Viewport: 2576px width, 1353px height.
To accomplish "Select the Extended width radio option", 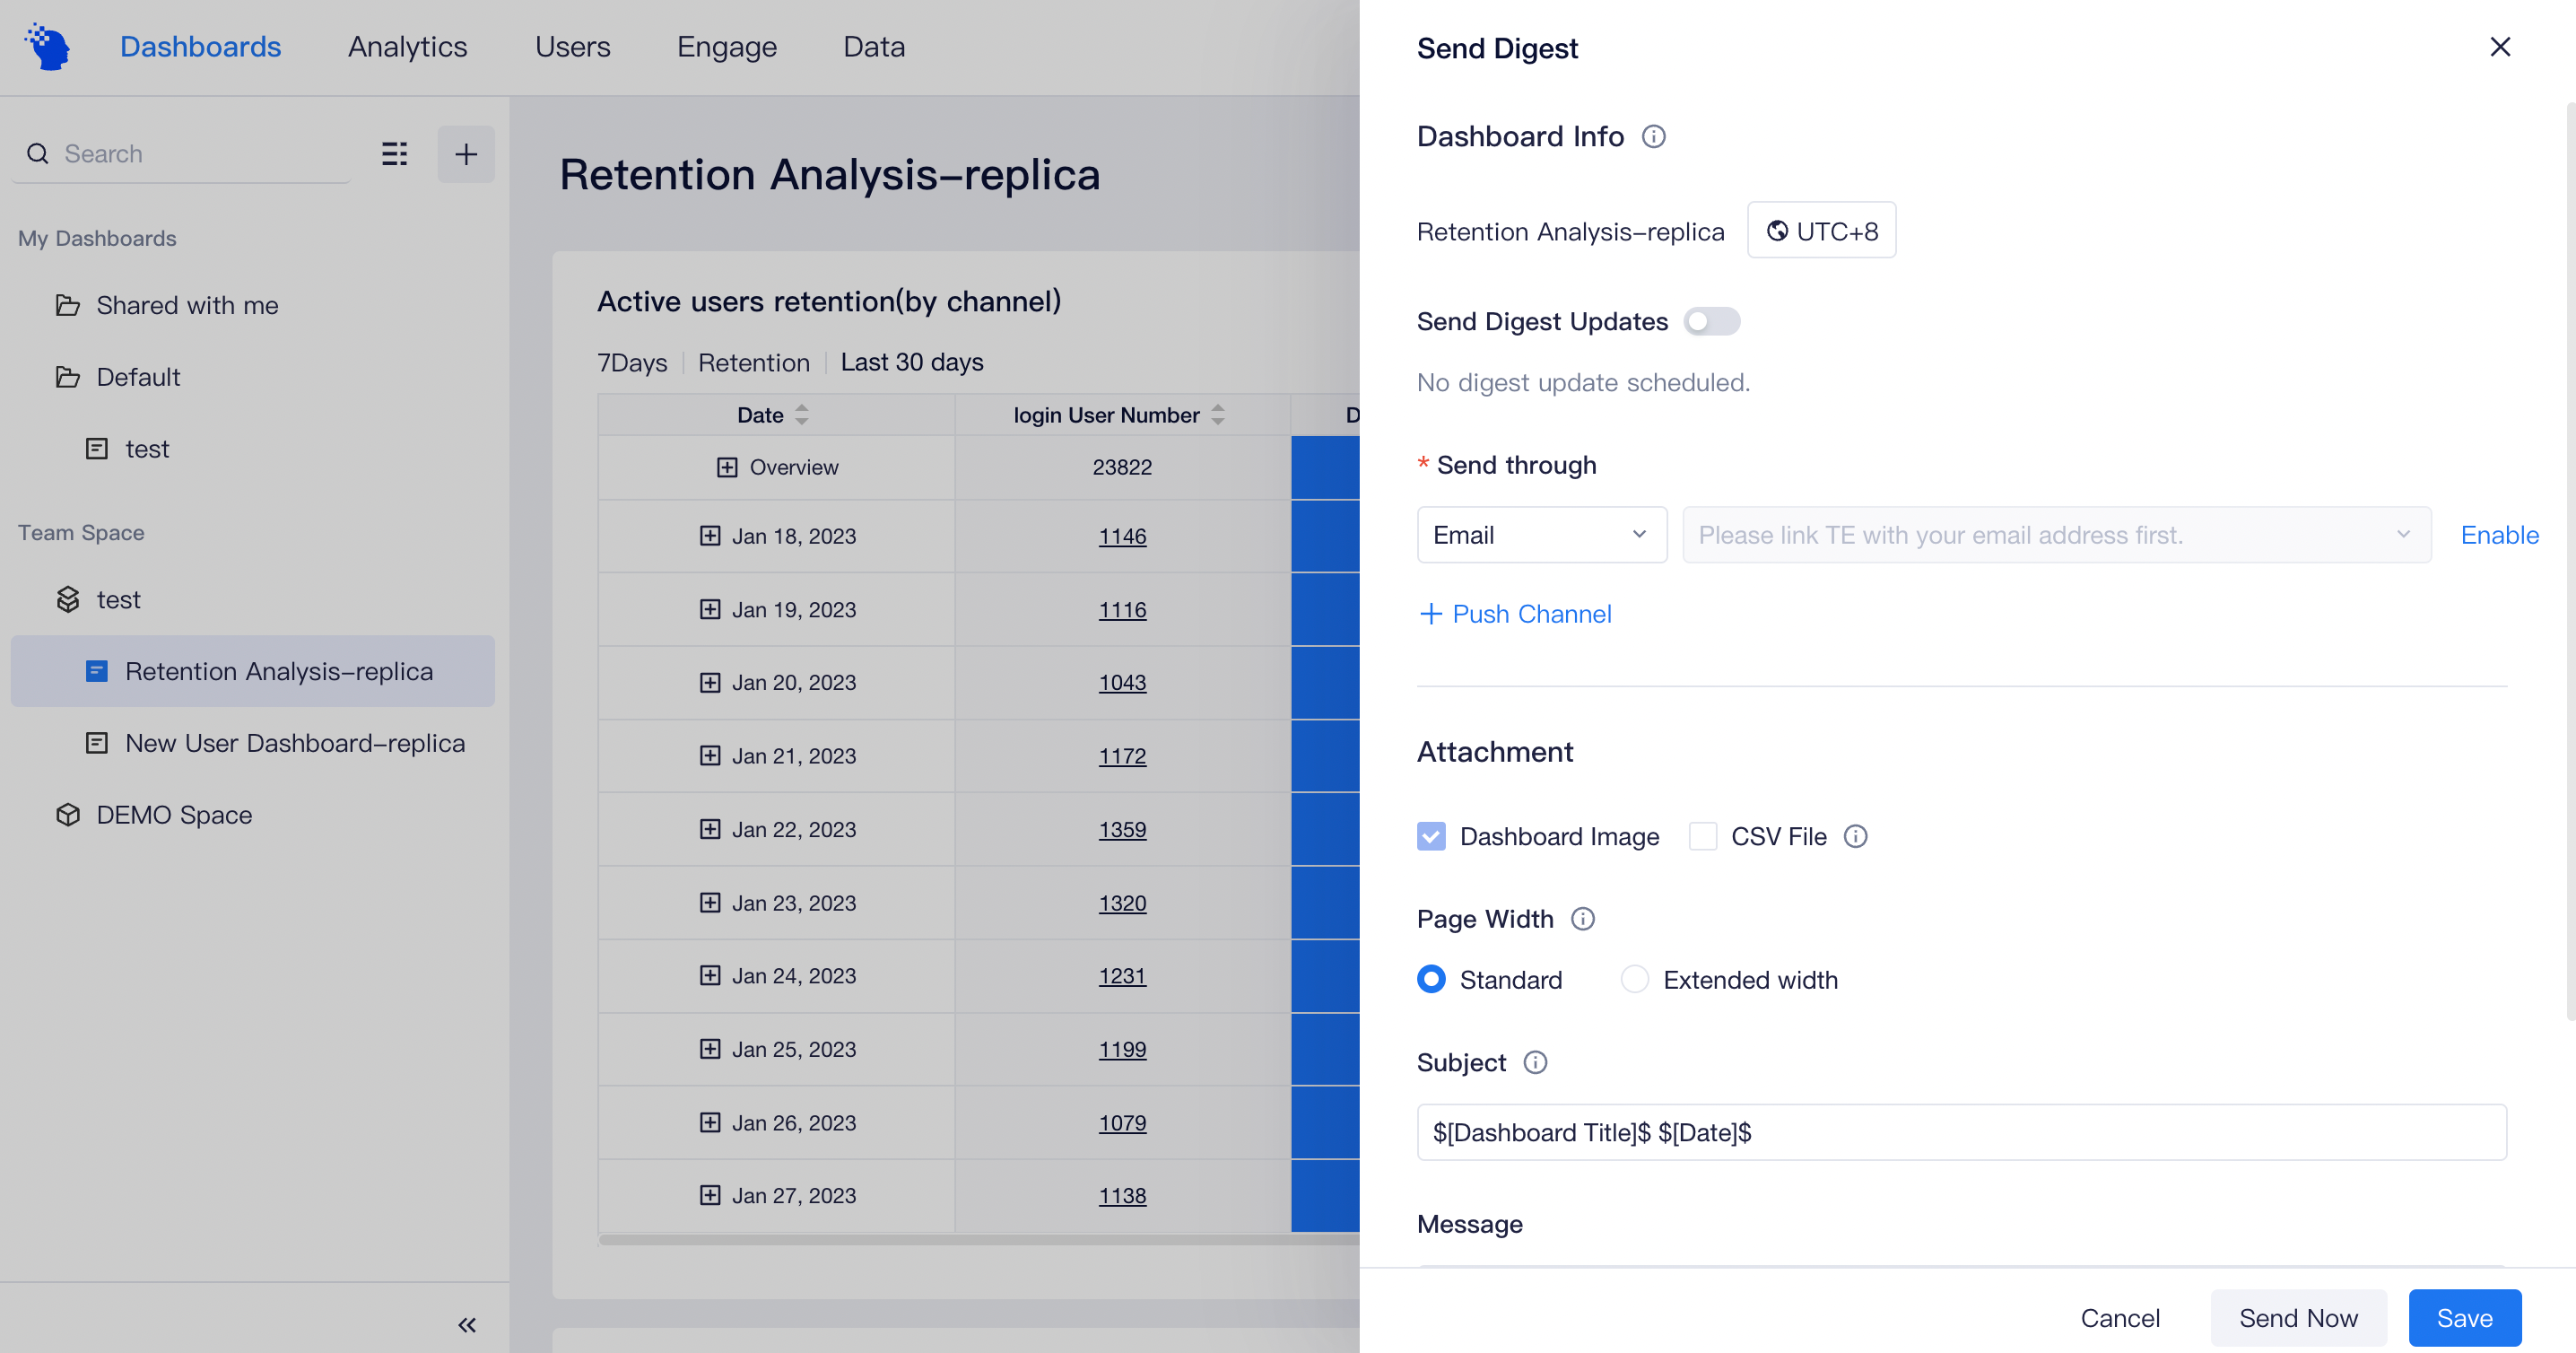I will (x=1635, y=979).
